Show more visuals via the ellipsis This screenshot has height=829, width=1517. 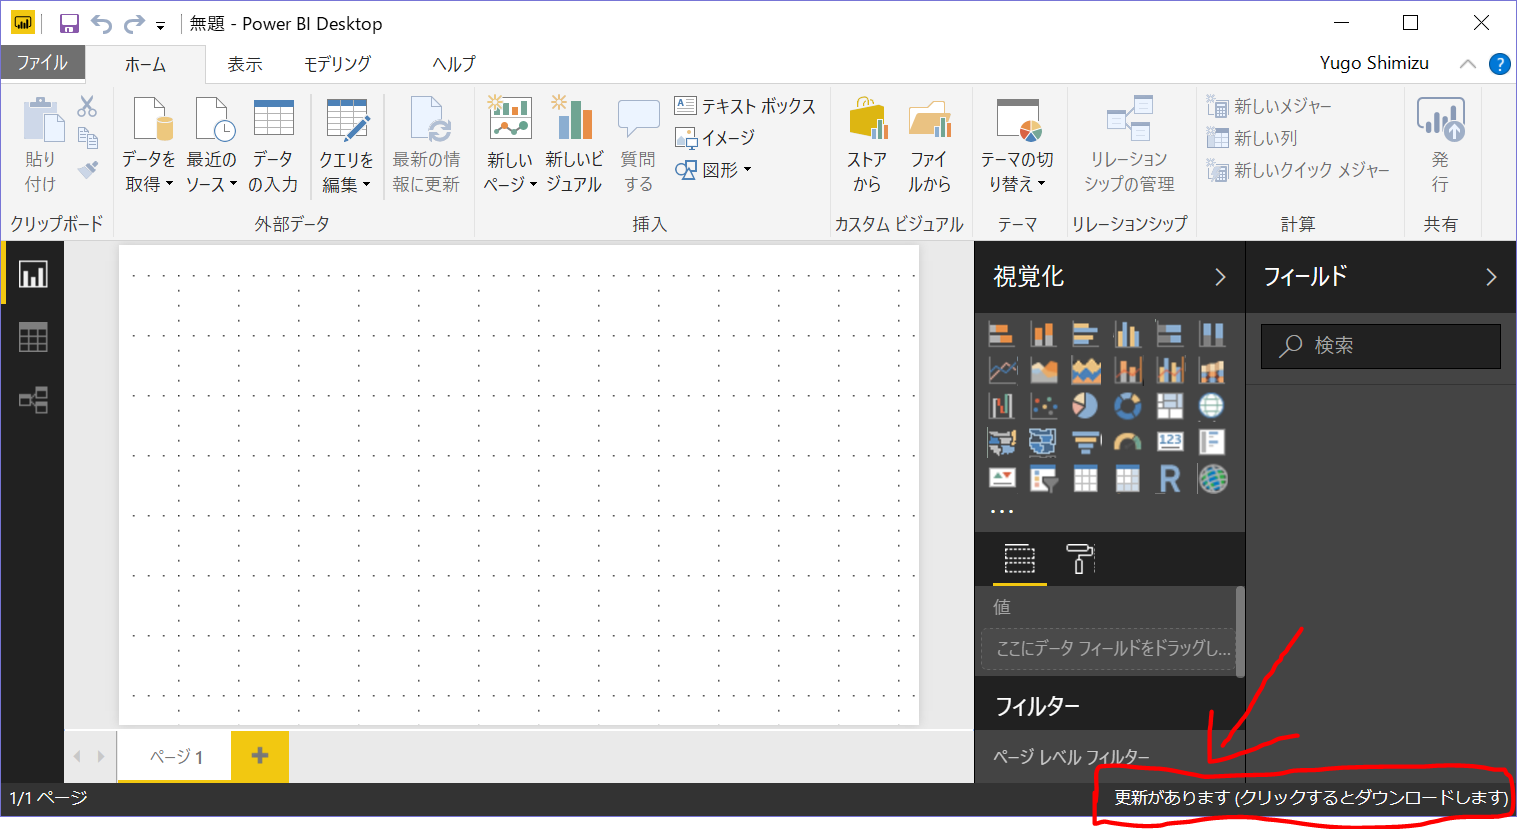1002,511
